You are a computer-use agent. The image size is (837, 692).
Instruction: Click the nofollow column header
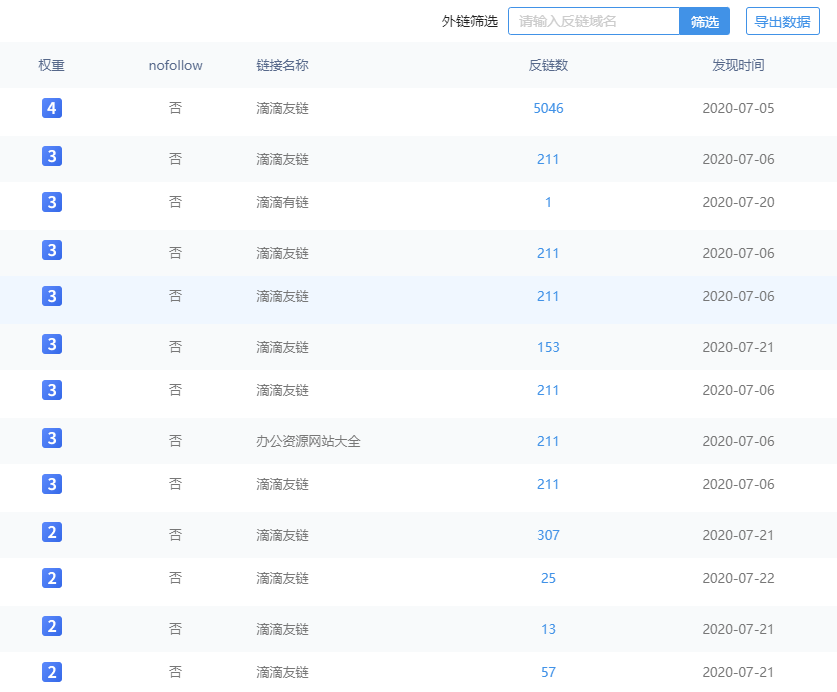pyautogui.click(x=175, y=65)
